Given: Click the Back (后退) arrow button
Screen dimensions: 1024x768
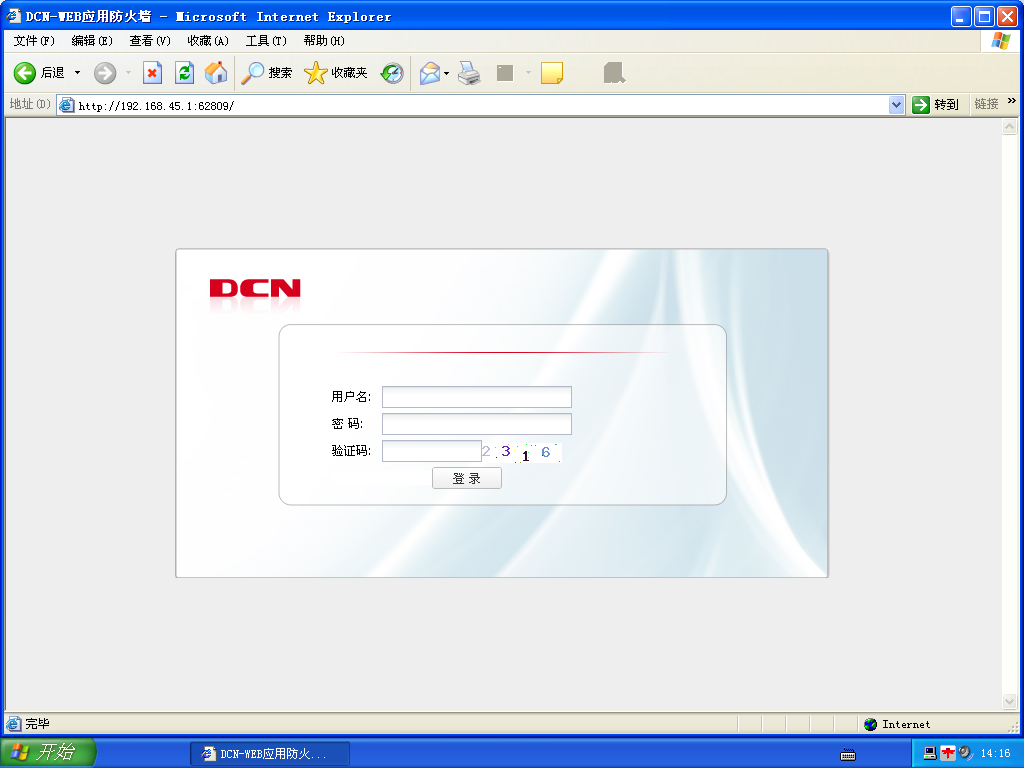Looking at the screenshot, I should pos(39,72).
